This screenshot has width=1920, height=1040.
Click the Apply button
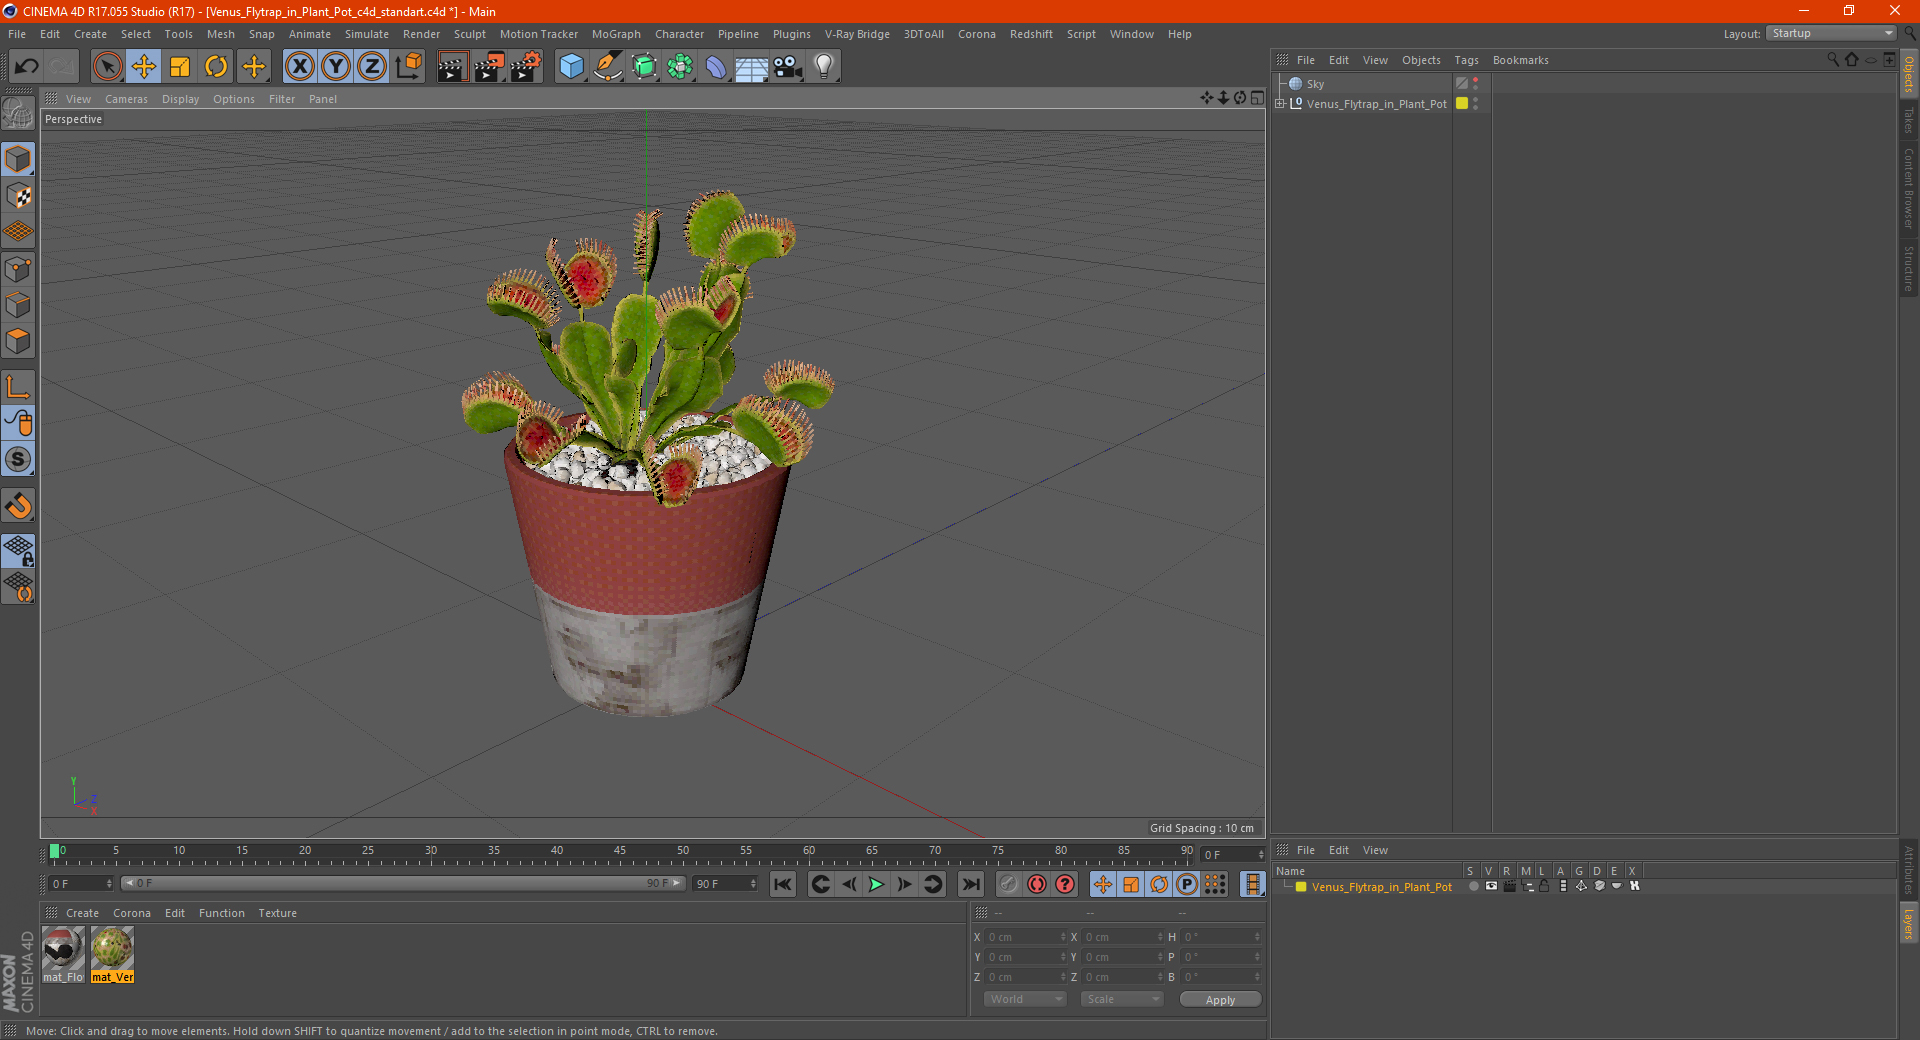click(1220, 999)
